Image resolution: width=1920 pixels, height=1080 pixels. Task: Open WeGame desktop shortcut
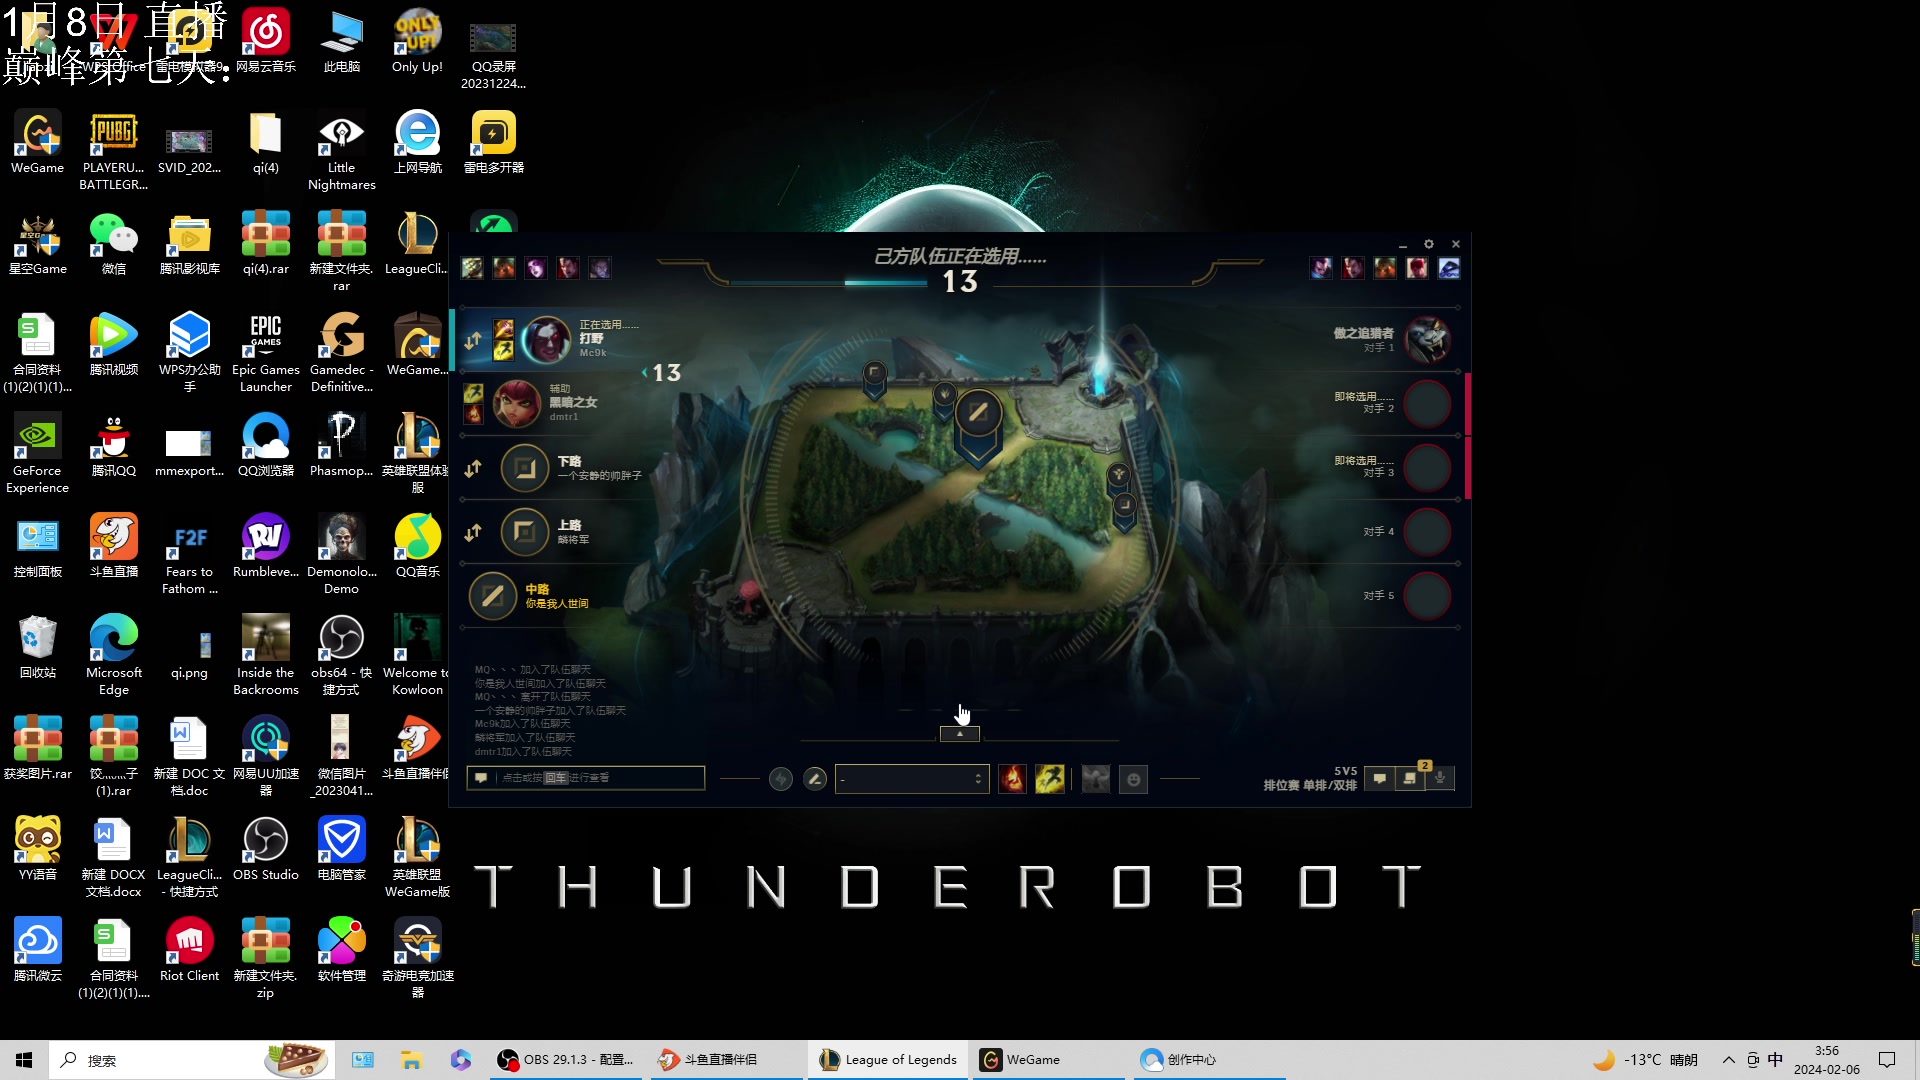[x=38, y=143]
